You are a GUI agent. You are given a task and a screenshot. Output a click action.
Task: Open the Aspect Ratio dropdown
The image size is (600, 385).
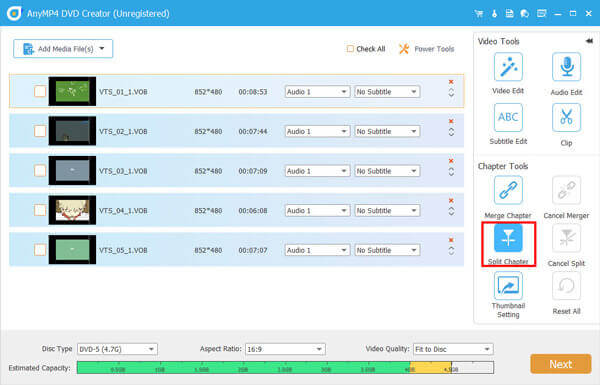point(285,349)
